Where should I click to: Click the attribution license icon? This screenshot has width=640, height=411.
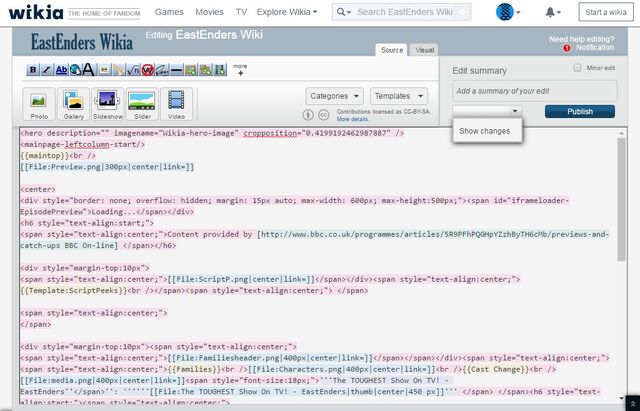pyautogui.click(x=308, y=115)
